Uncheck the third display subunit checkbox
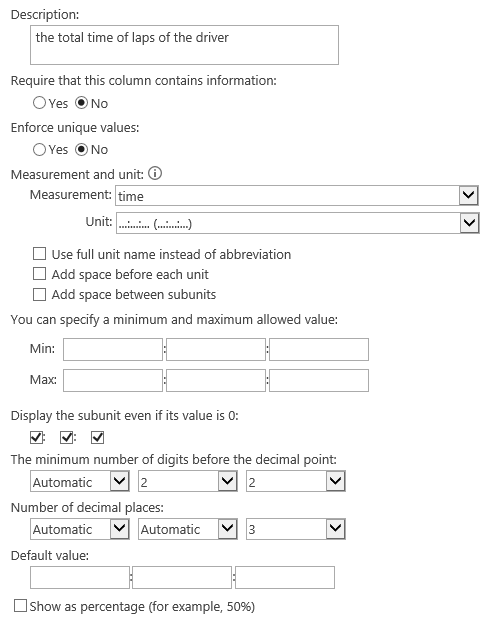 click(98, 438)
